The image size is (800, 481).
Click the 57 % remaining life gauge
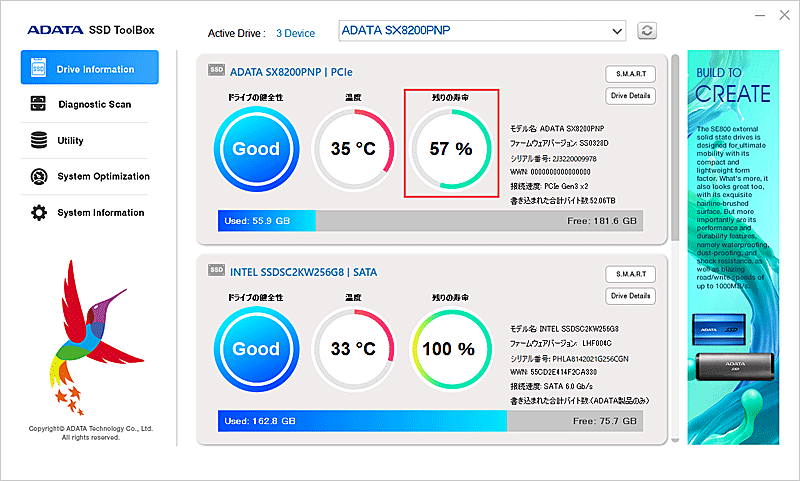pyautogui.click(x=451, y=149)
